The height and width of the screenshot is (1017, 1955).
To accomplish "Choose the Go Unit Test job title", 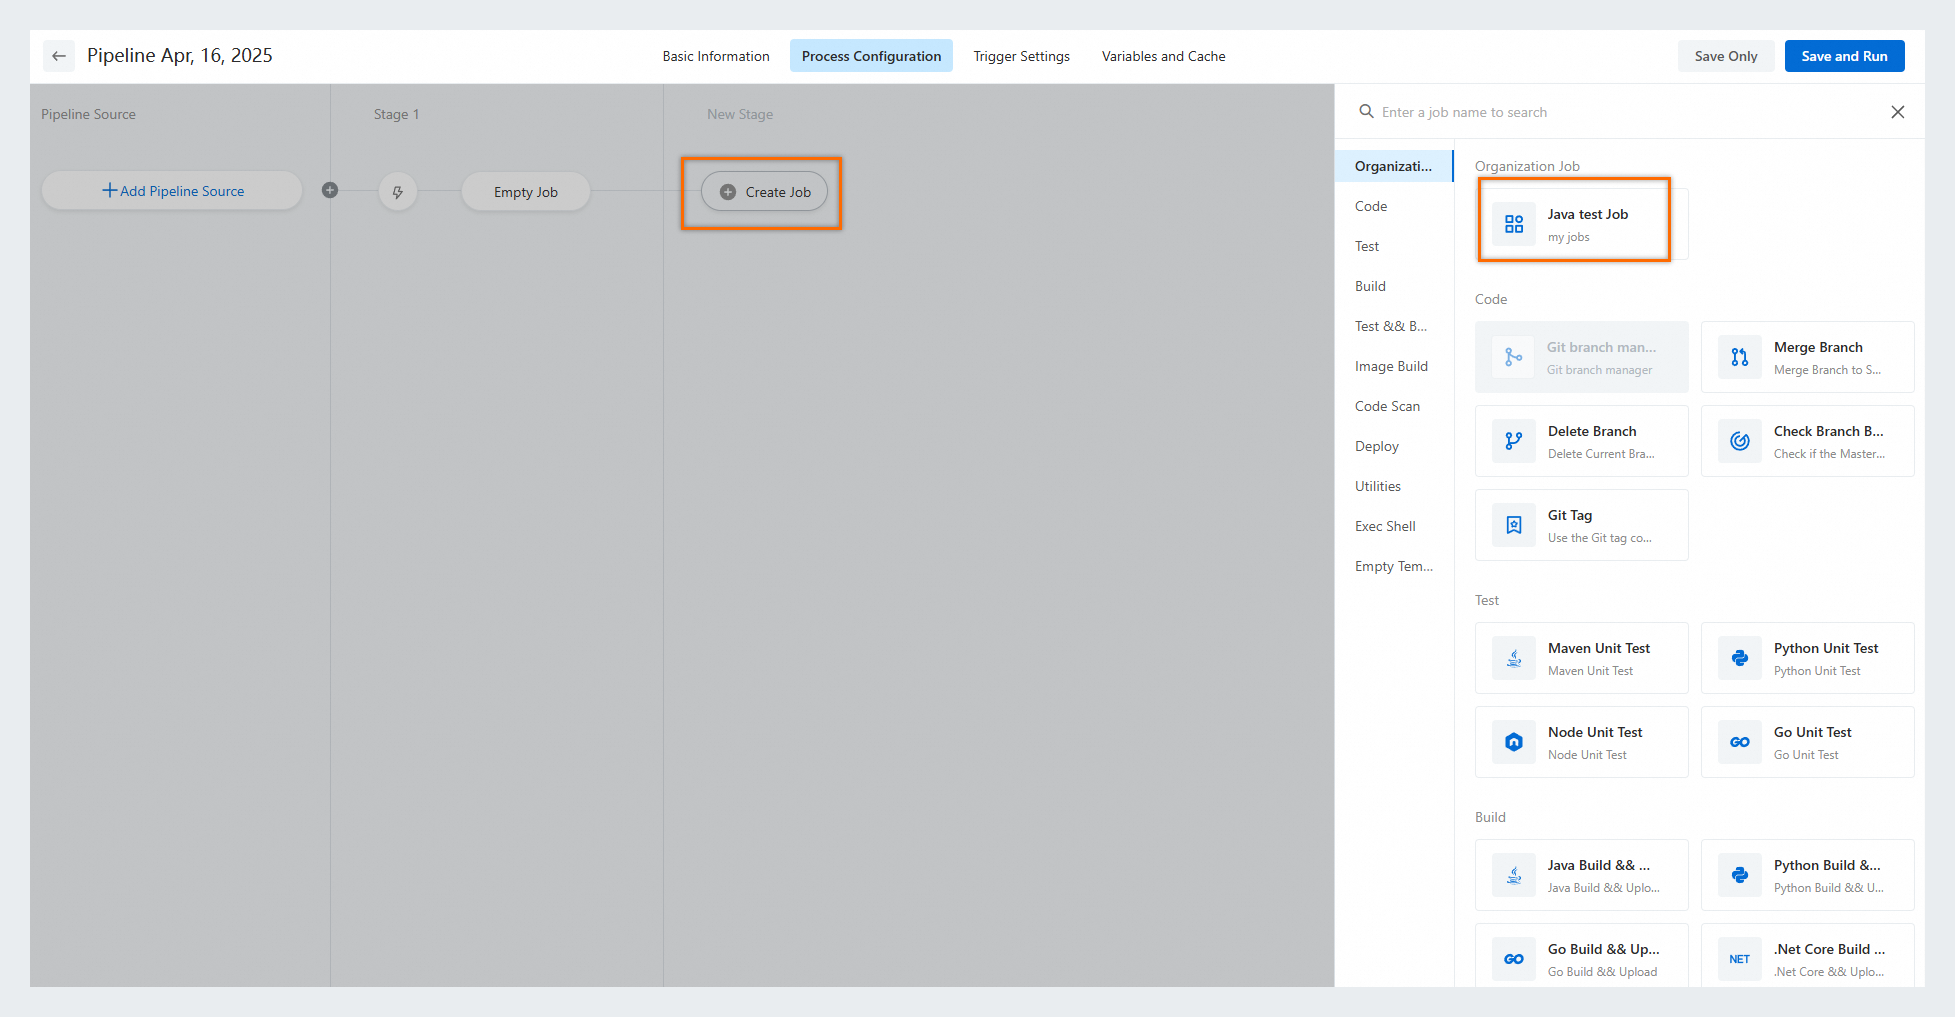I will point(1813,732).
